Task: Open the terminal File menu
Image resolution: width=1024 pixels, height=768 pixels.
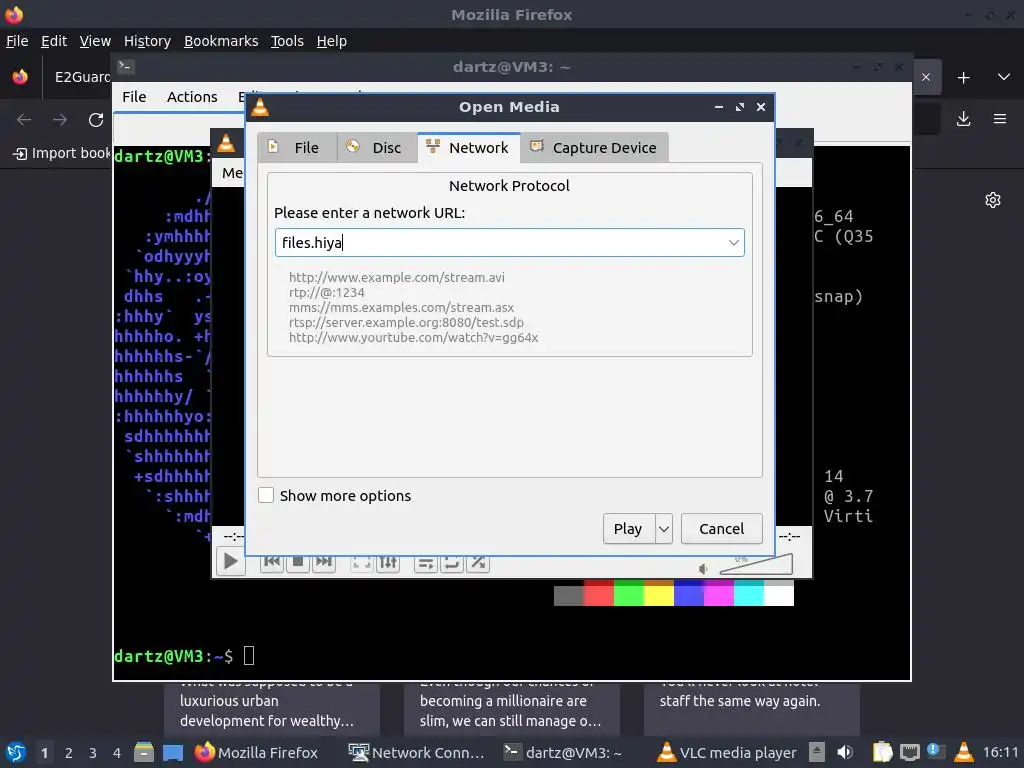Action: 134,97
